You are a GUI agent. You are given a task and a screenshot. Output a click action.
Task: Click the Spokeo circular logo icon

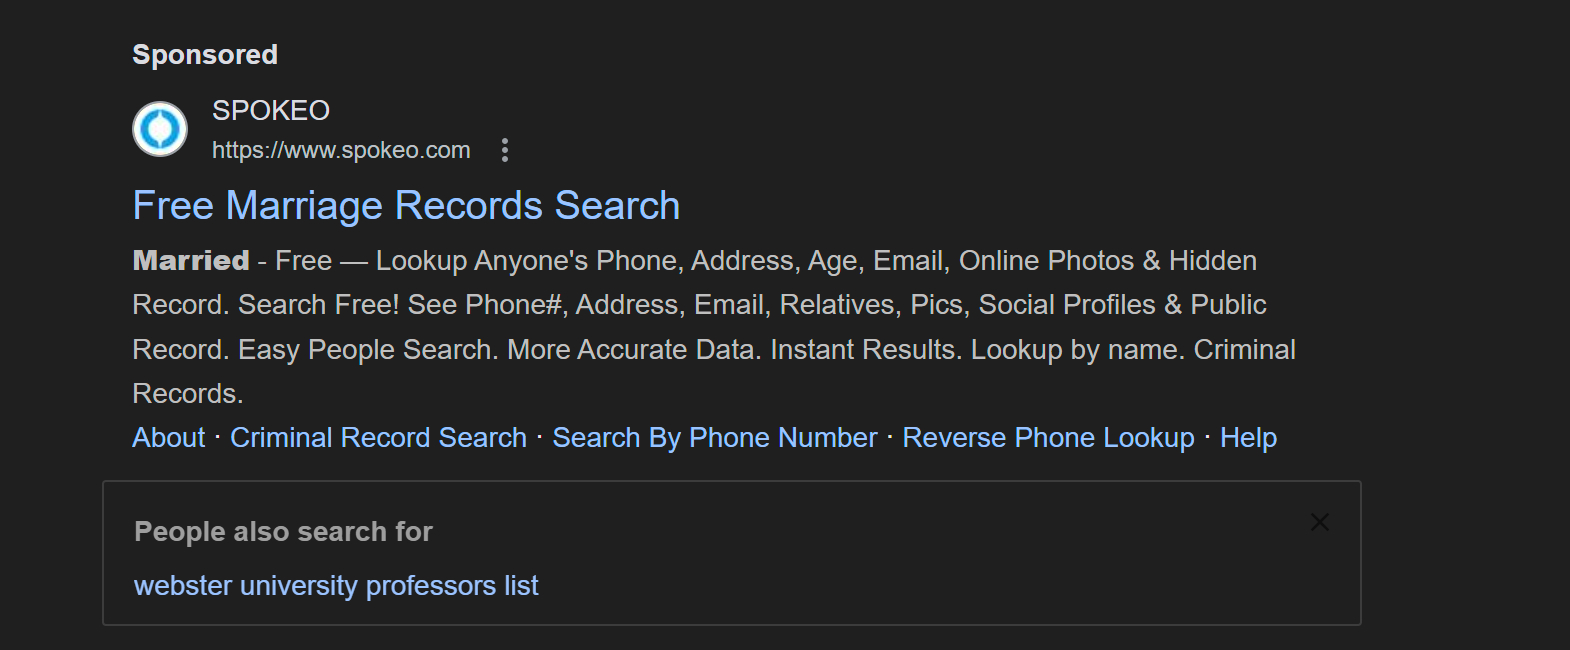pyautogui.click(x=161, y=128)
